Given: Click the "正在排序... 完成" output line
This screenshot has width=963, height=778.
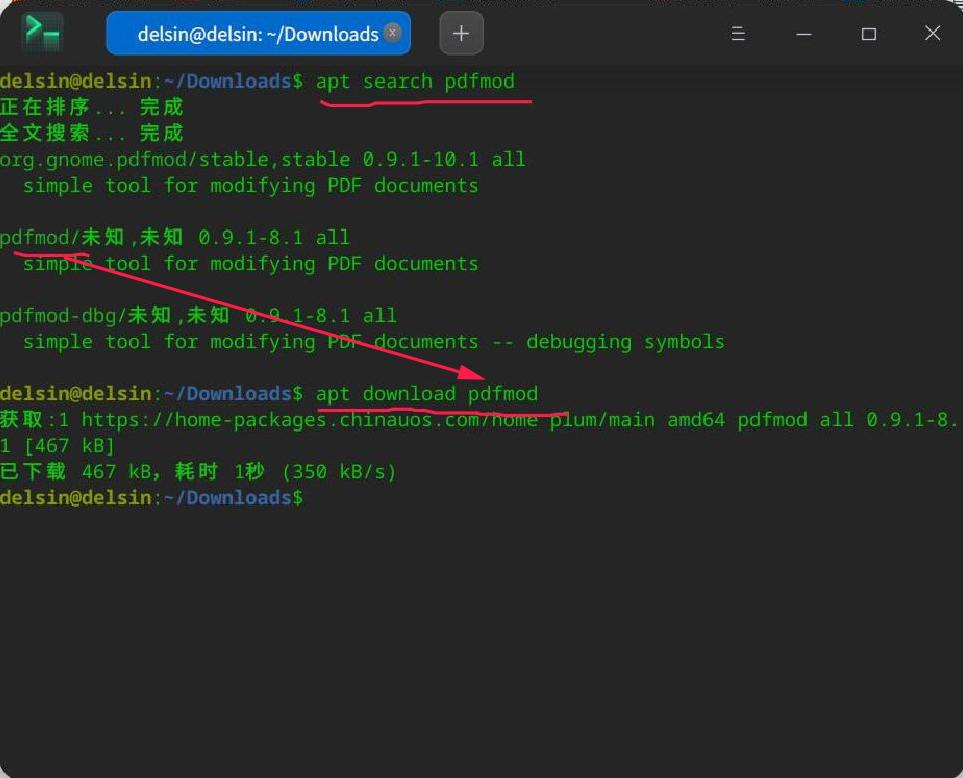Looking at the screenshot, I should point(92,107).
